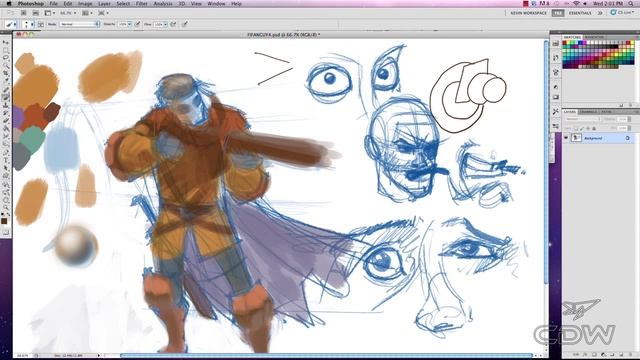
Task: Toggle the Brush panel button
Action: tap(41, 24)
